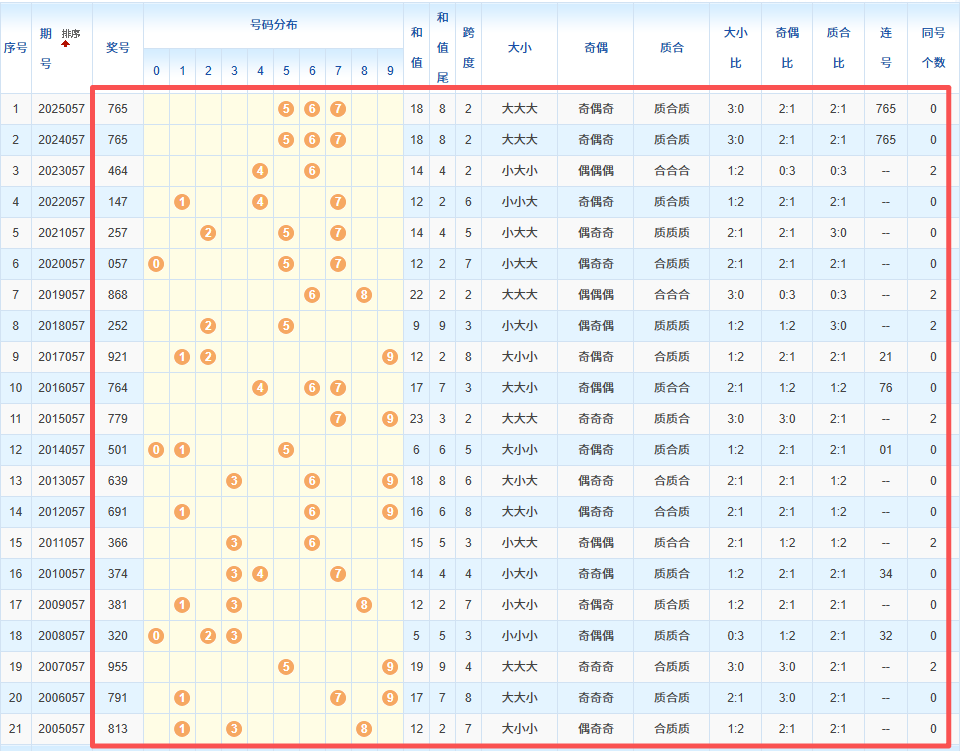This screenshot has width=960, height=751.
Task: Click orange ball 1 in row 2005057
Action: pyautogui.click(x=182, y=729)
